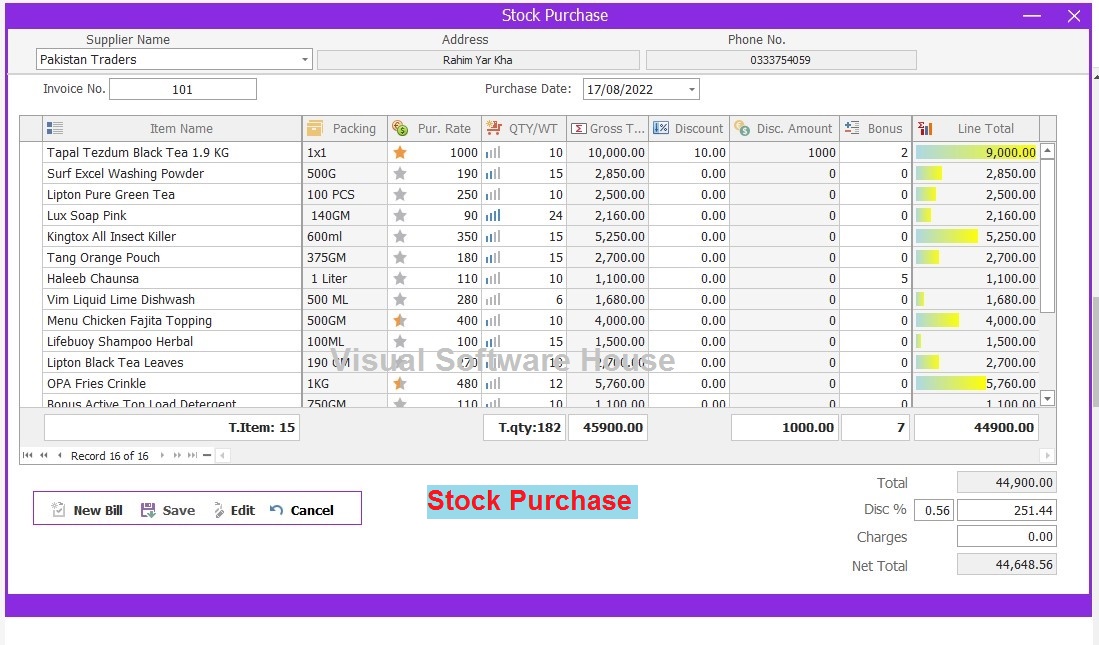Click the grid's horizontal scroll-right arrow
Viewport: 1099px width, 645px height.
pos(1048,456)
